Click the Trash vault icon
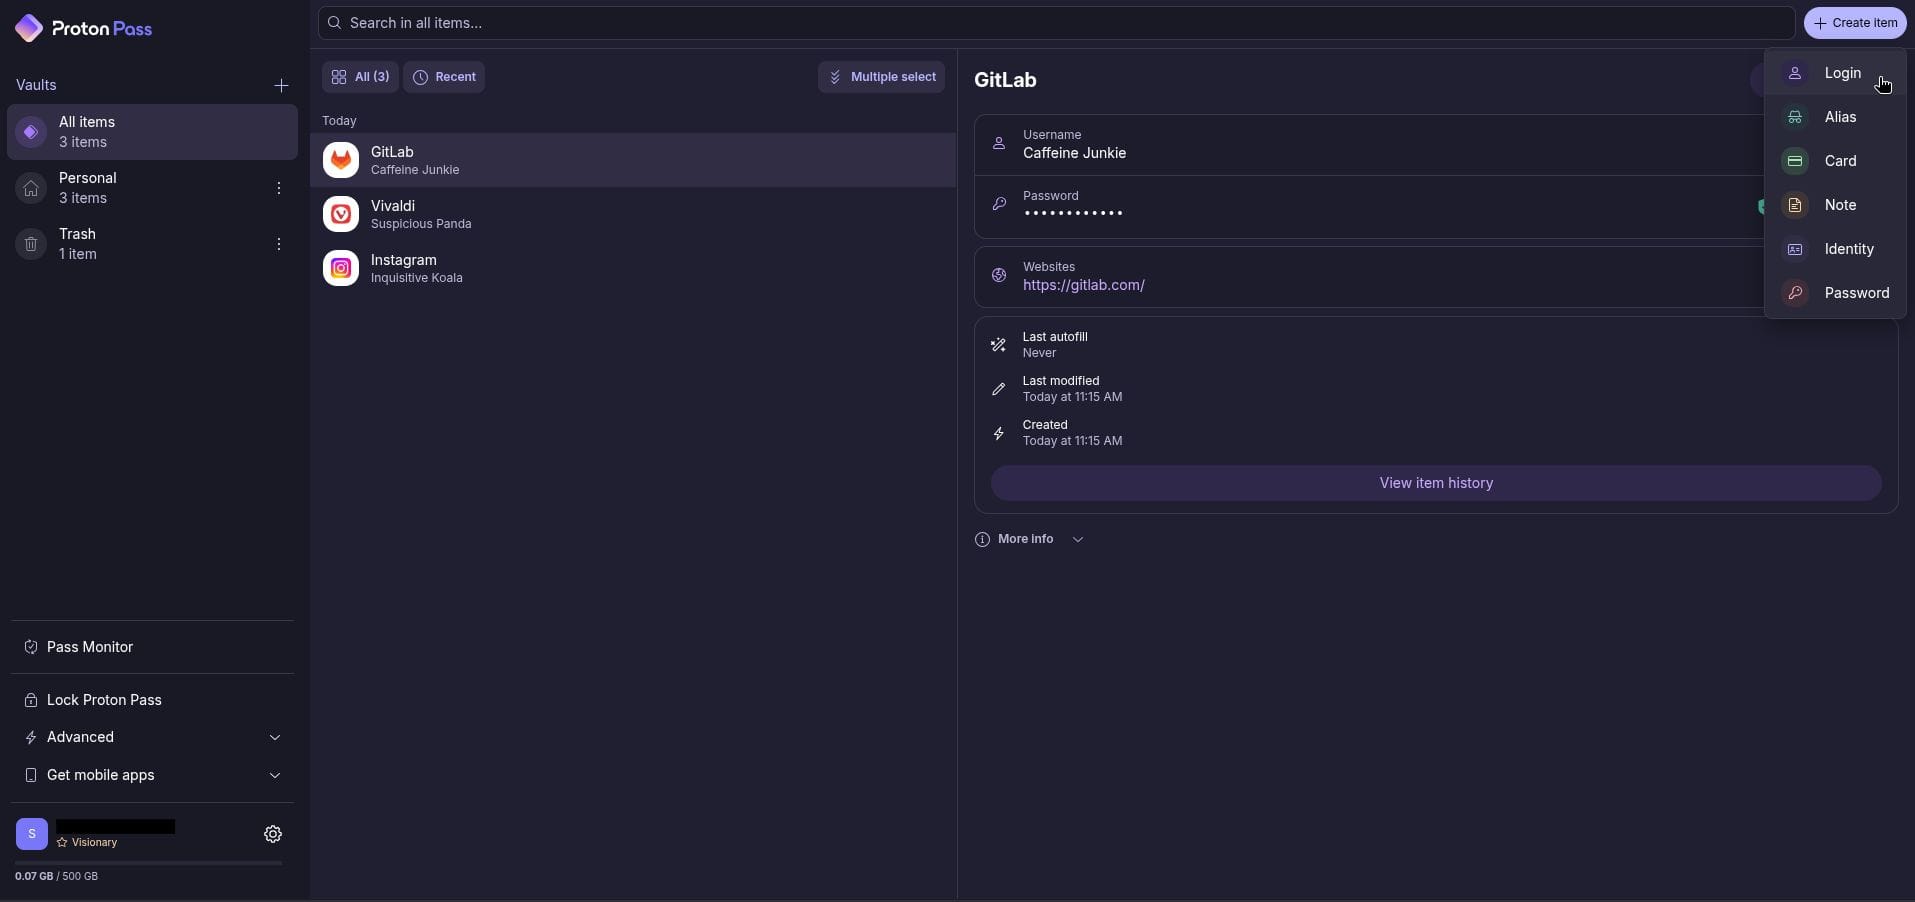Image resolution: width=1915 pixels, height=902 pixels. tap(31, 244)
